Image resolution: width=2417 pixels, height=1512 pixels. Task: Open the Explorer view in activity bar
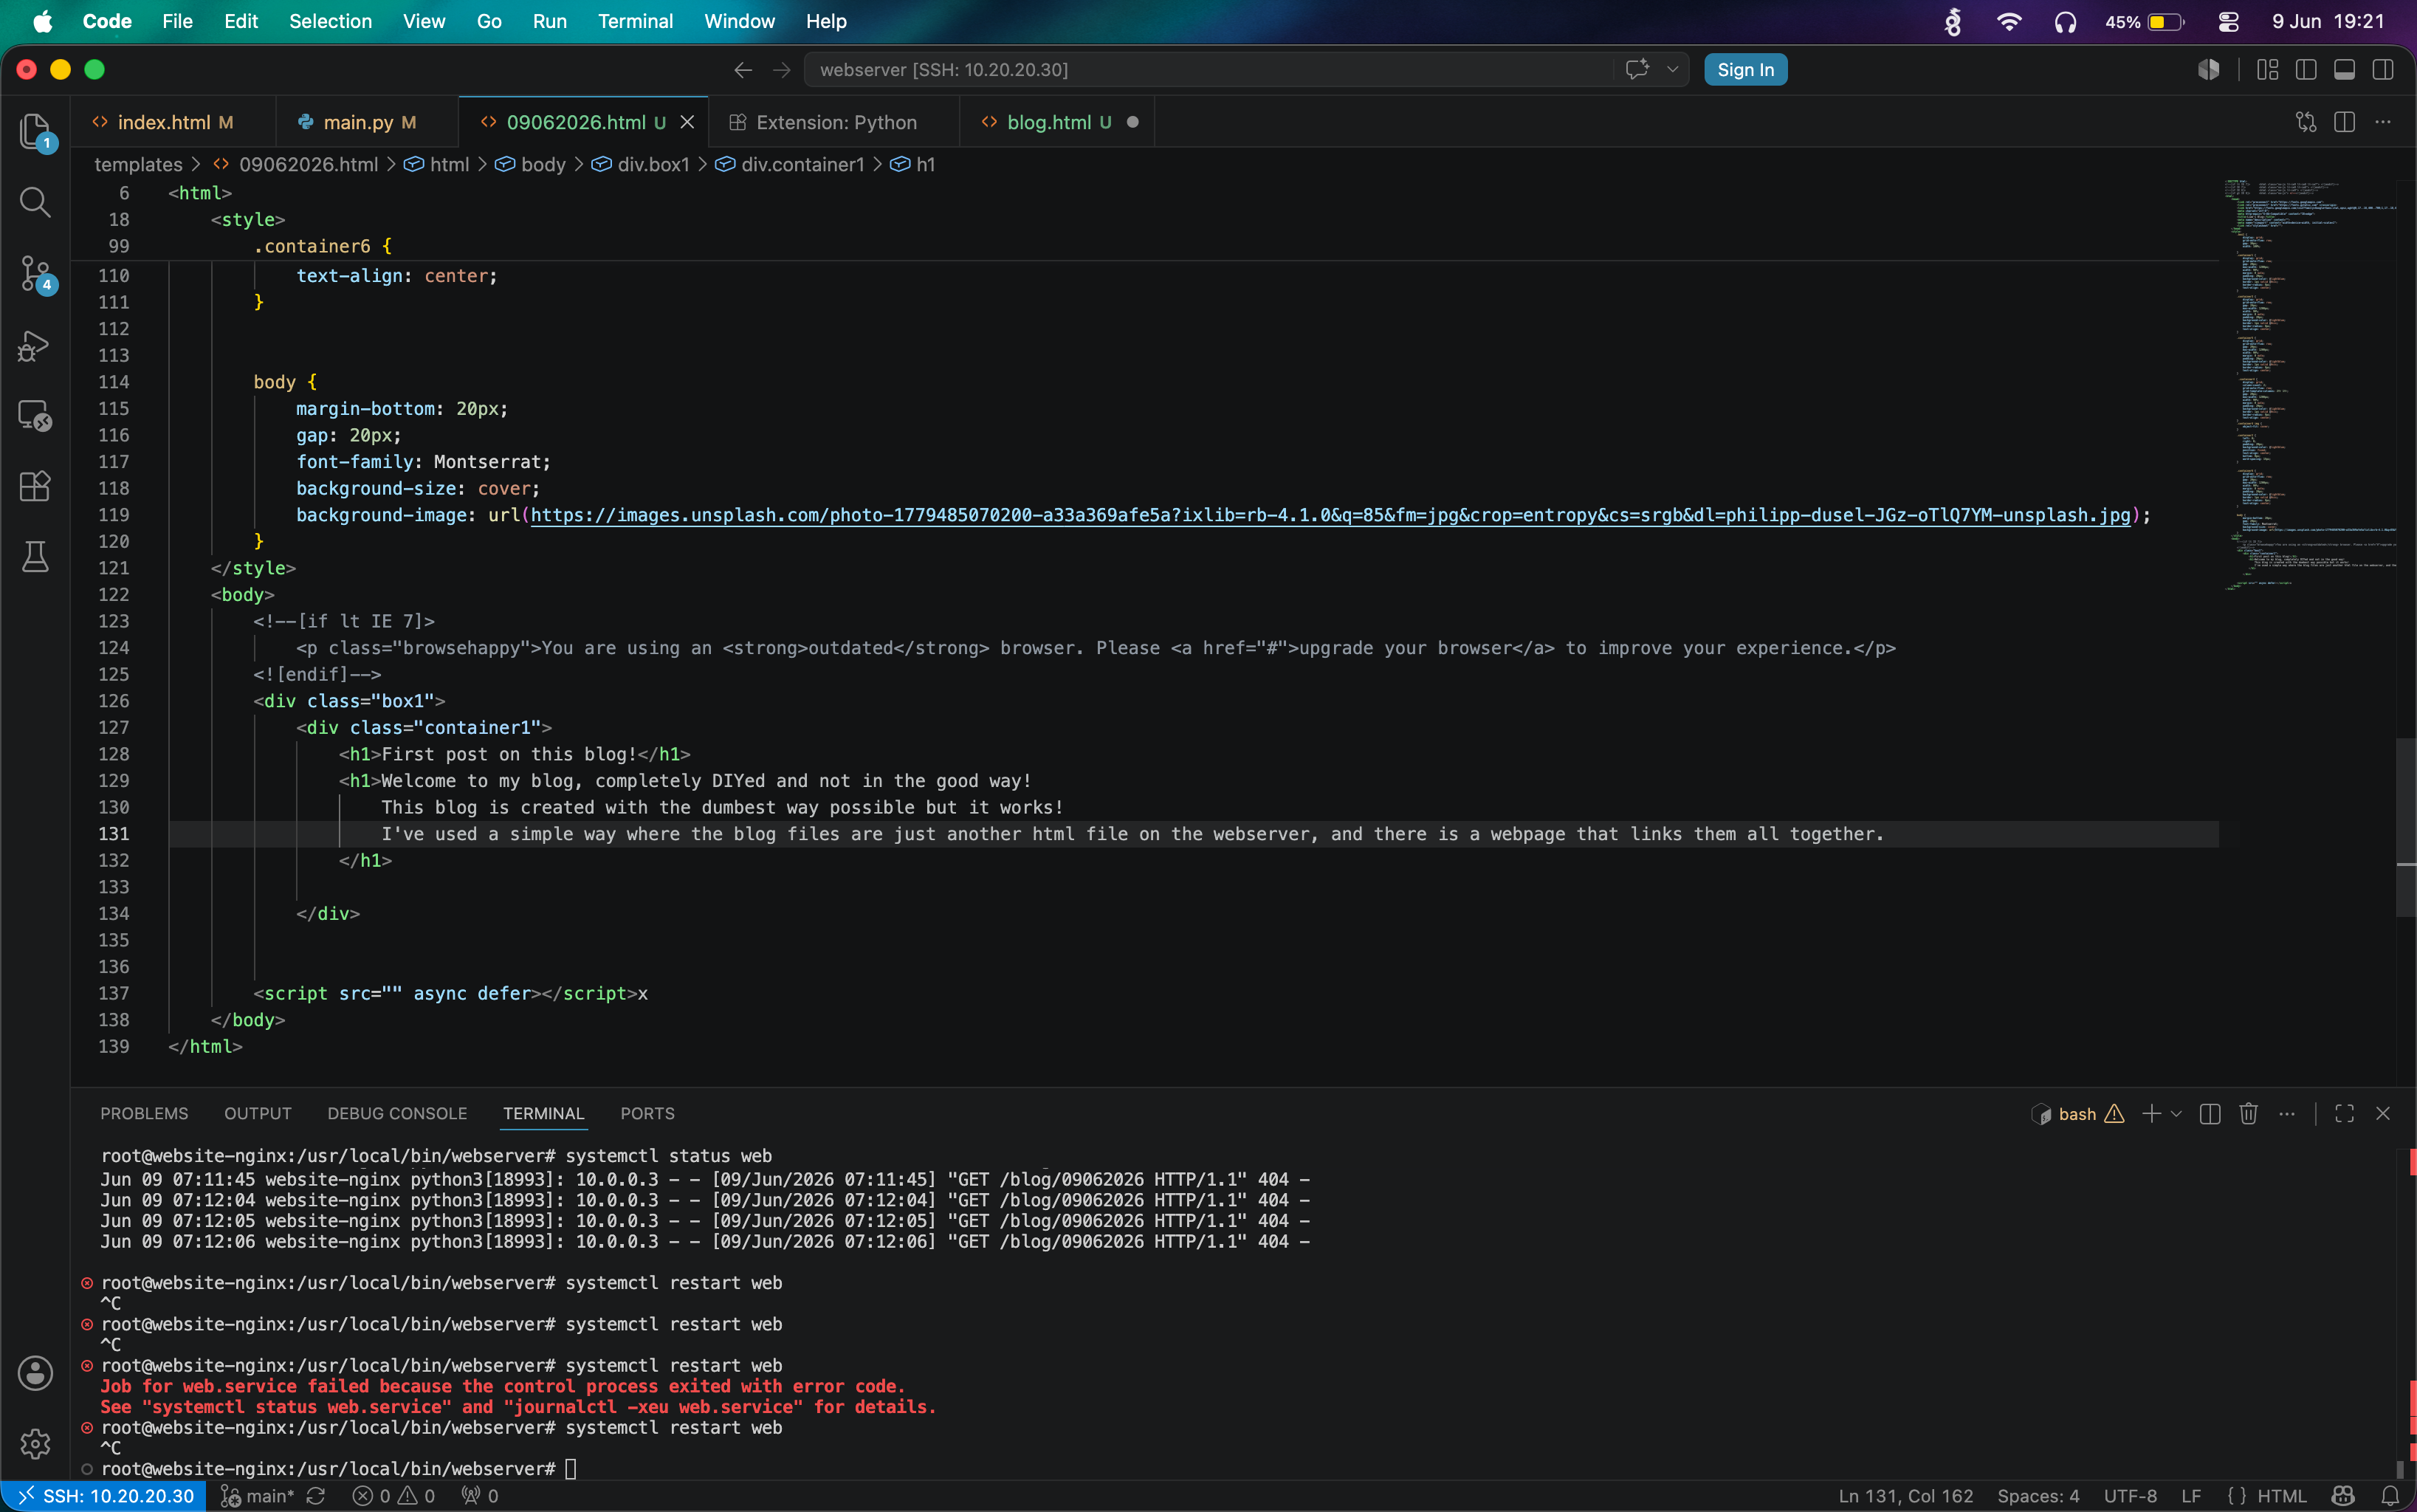point(35,131)
